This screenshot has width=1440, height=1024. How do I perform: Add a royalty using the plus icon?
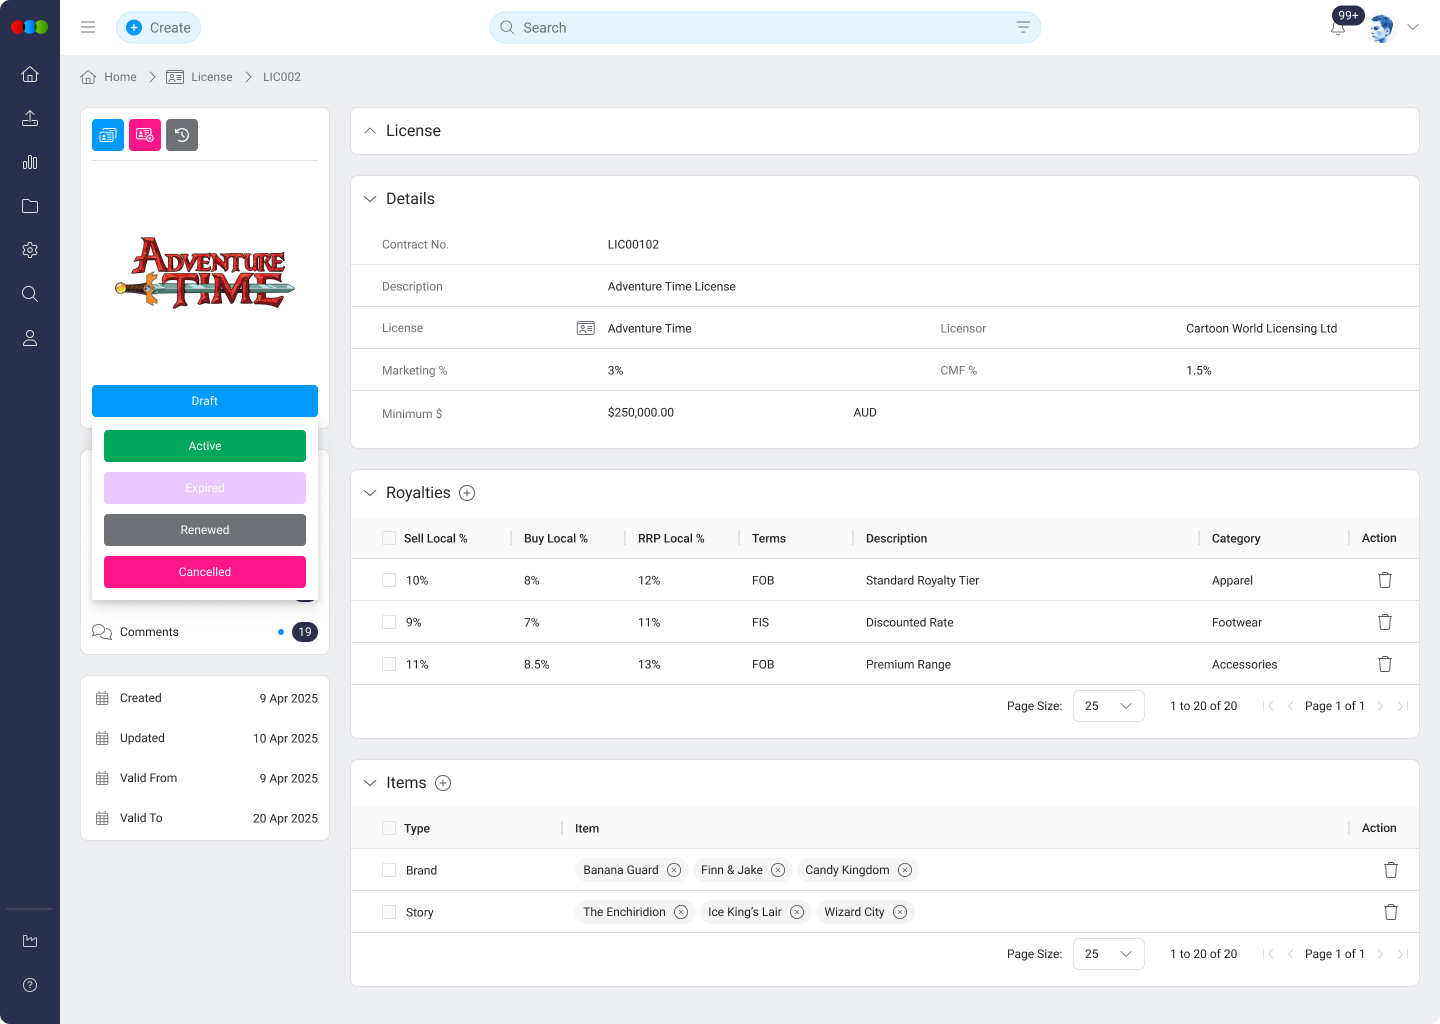click(466, 492)
